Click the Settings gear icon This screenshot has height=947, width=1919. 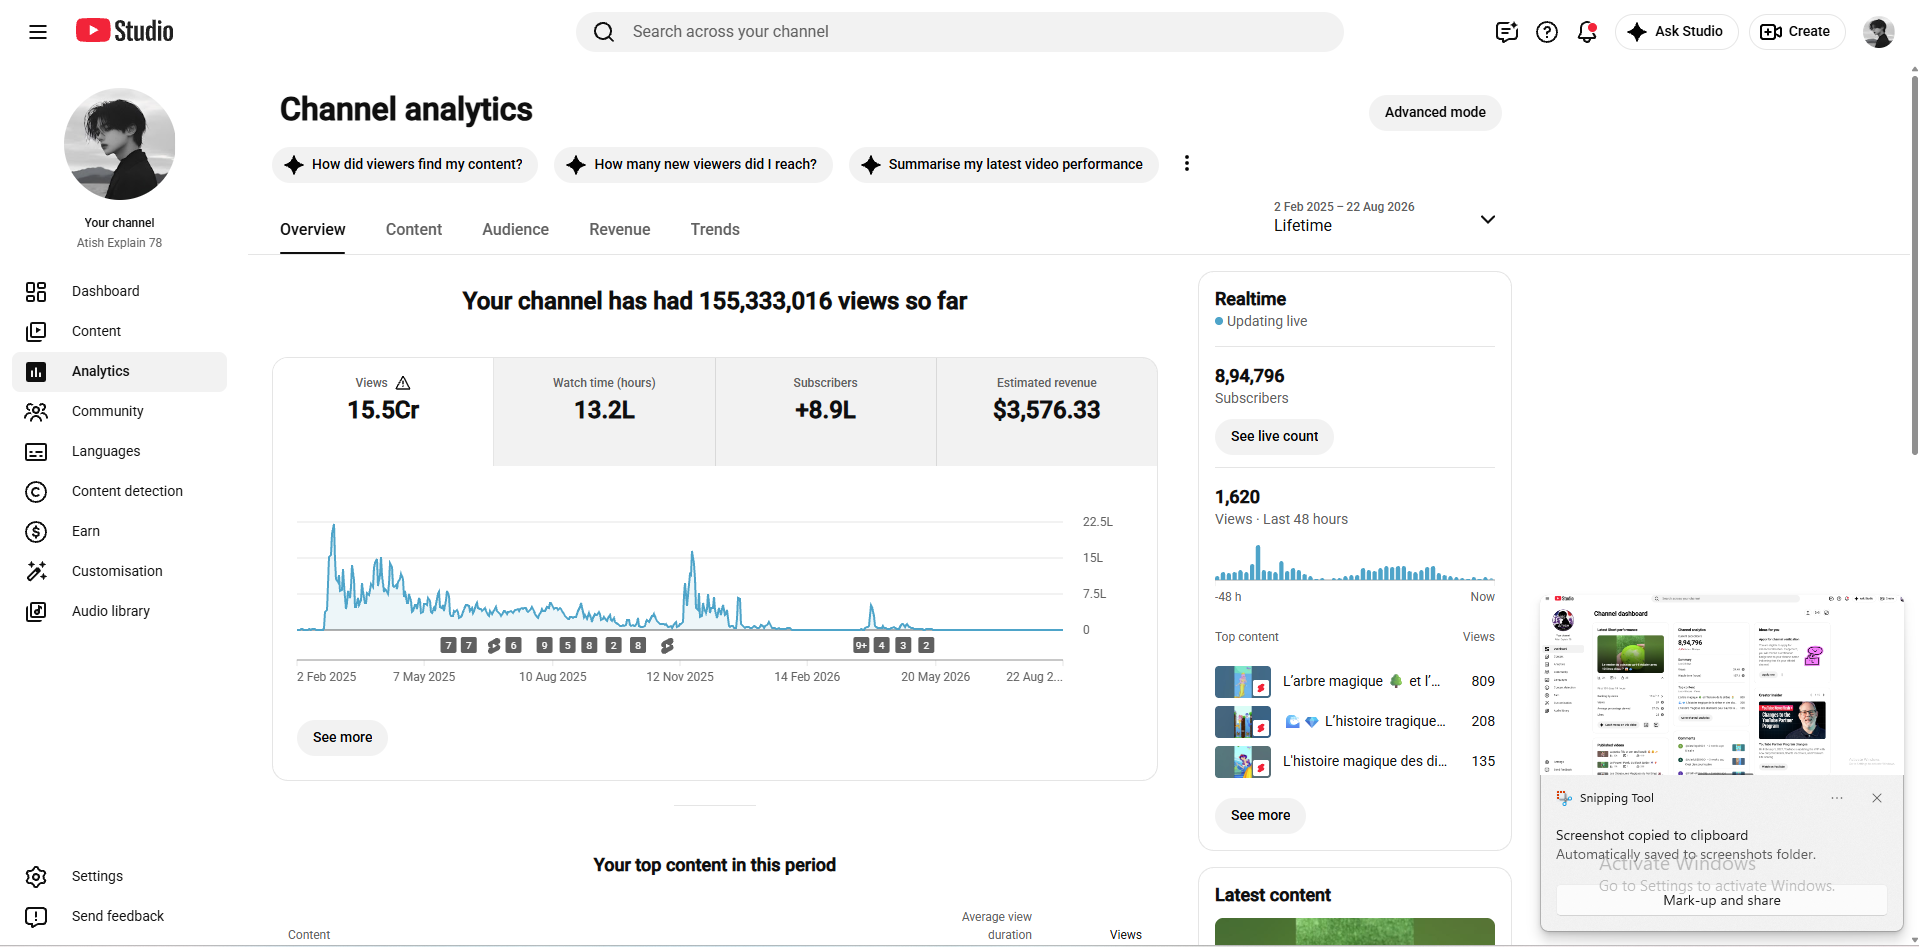36,877
